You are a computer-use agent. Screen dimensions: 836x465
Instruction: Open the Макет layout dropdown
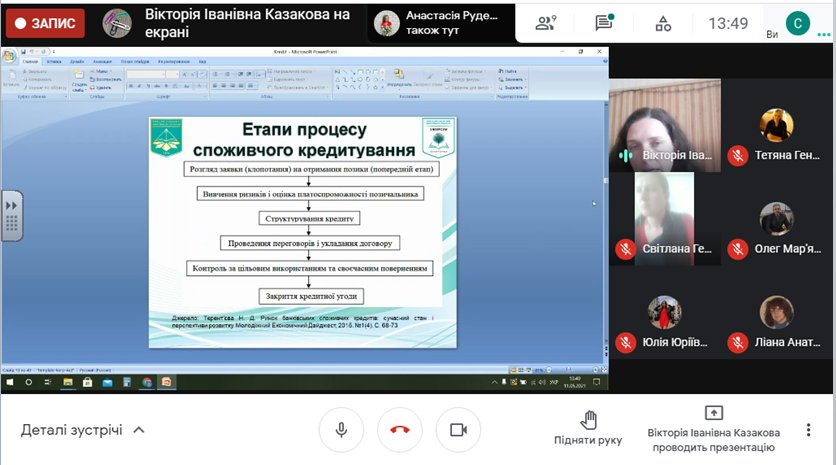(x=101, y=71)
